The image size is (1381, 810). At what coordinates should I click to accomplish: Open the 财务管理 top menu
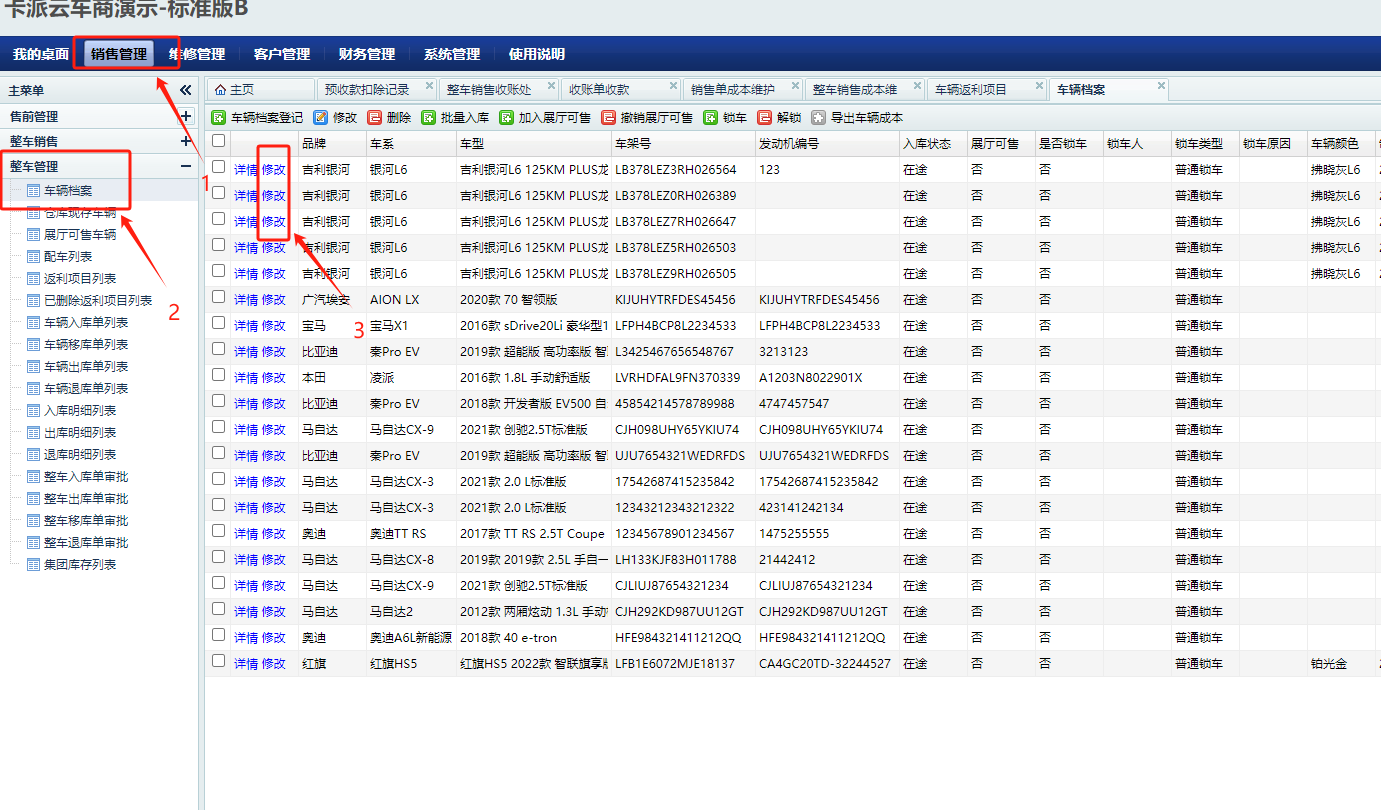[x=367, y=54]
